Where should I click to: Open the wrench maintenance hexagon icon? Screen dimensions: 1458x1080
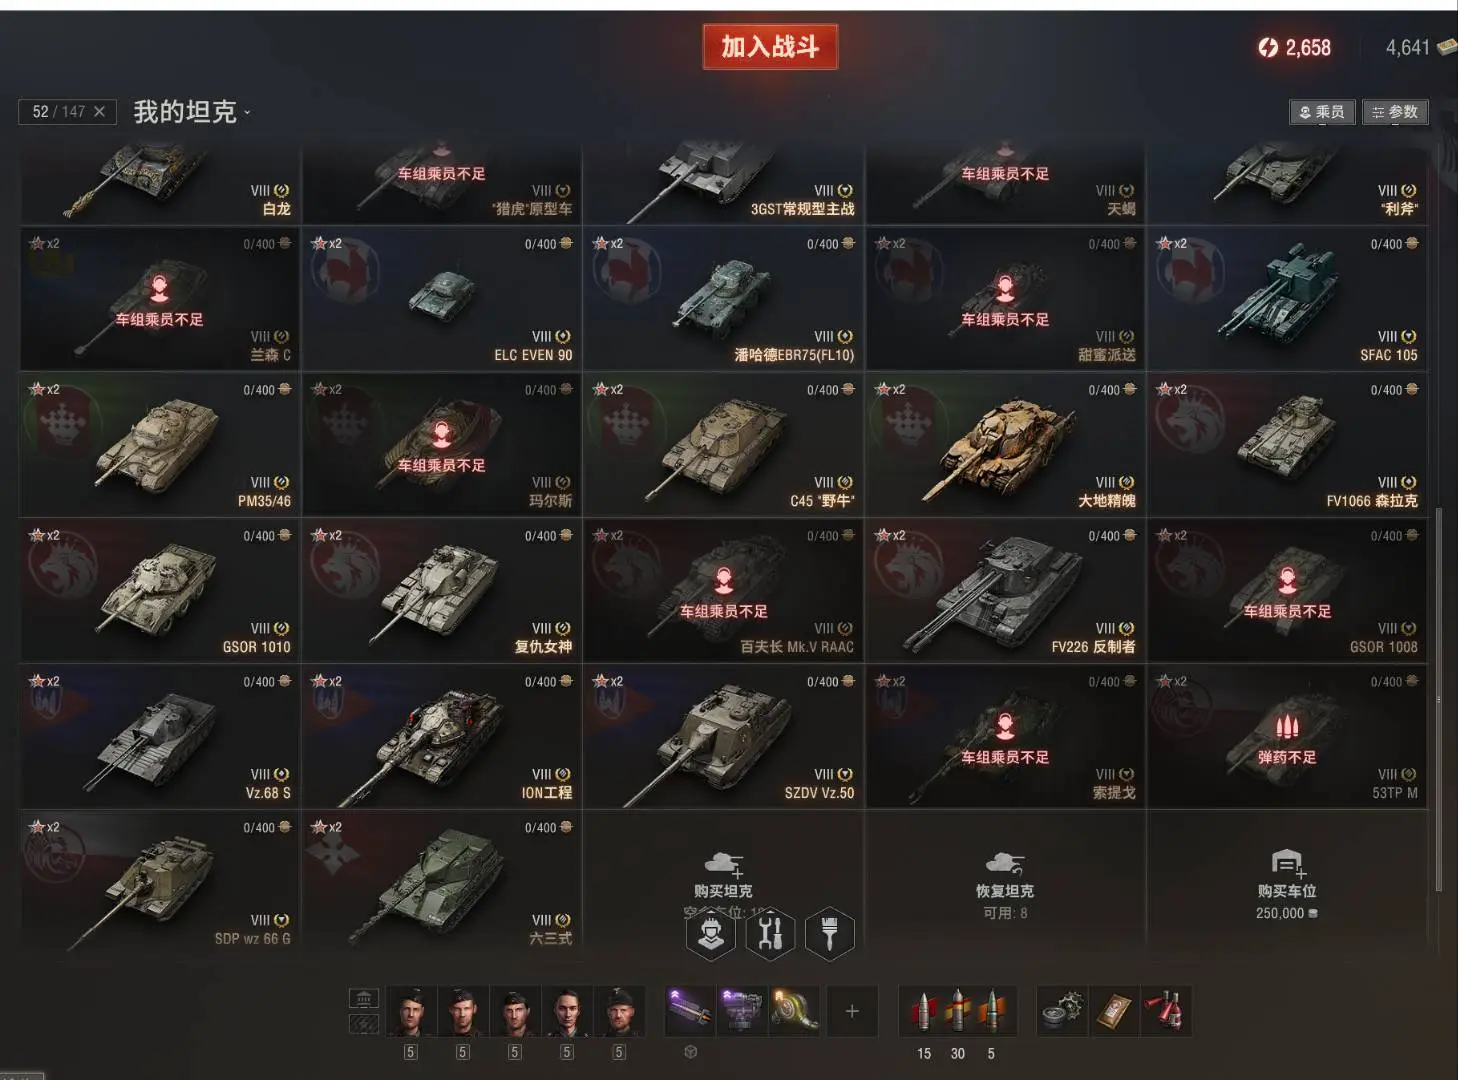click(770, 934)
